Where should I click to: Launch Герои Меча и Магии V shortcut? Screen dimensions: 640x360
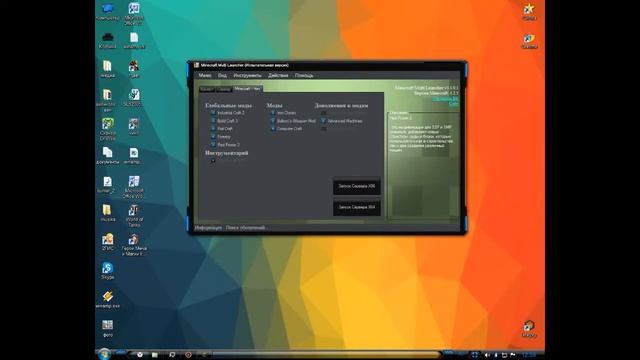click(x=133, y=244)
